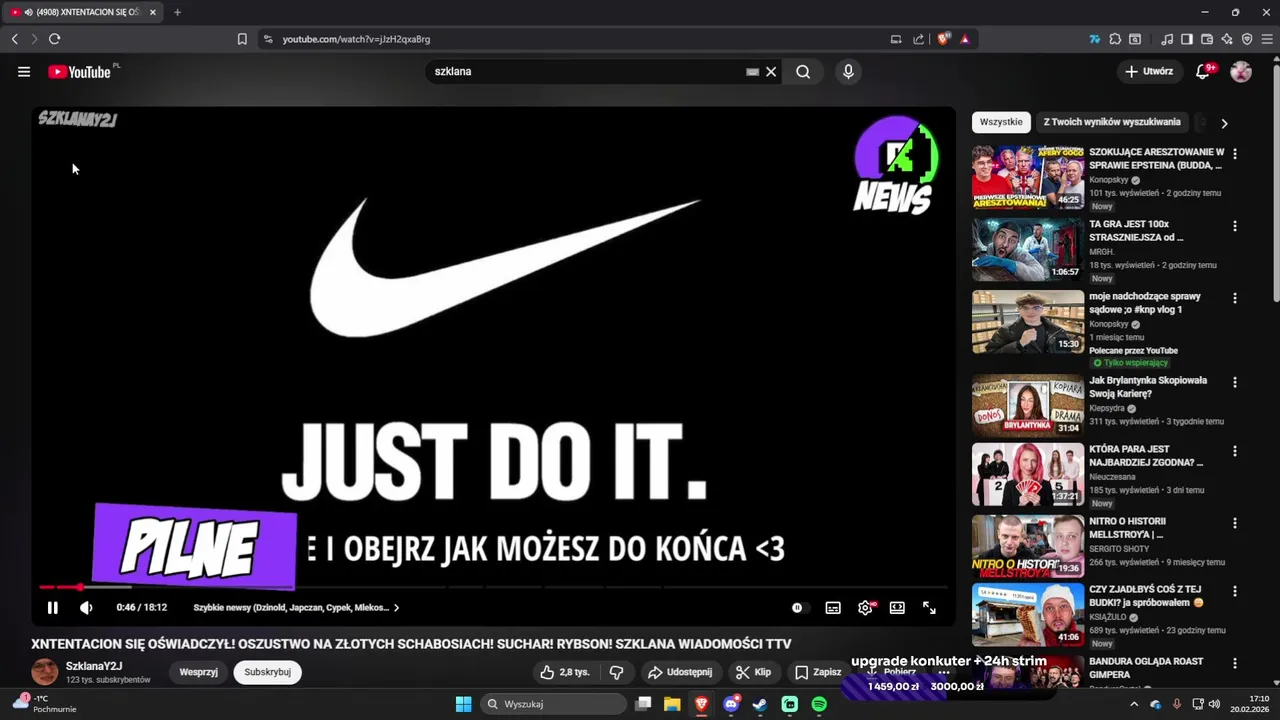Toggle subtitles in the player
Screen dimensions: 1280x720
[x=833, y=607]
